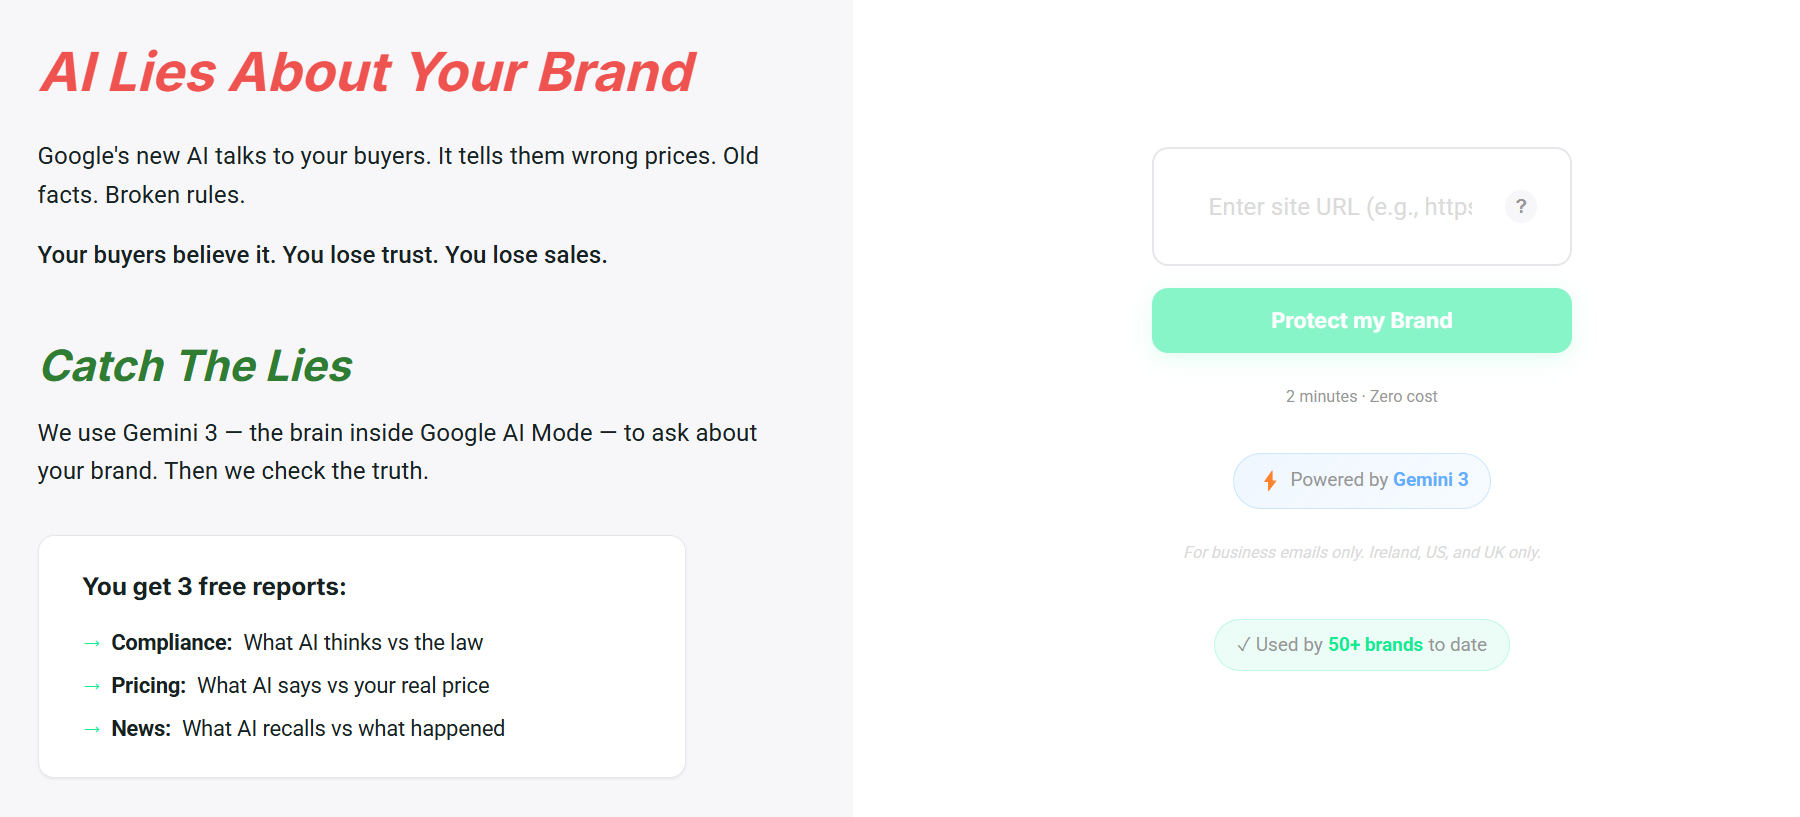Click the 50+ brands highlighted text
This screenshot has height=817, width=1800.
[x=1375, y=645]
